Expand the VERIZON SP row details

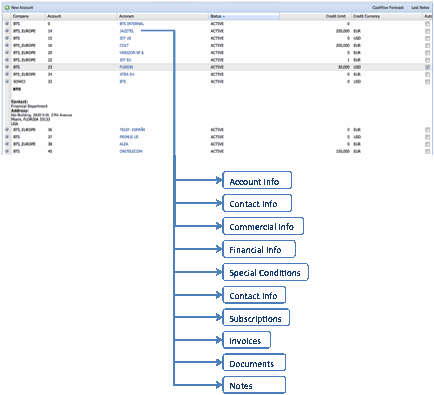pyautogui.click(x=7, y=53)
